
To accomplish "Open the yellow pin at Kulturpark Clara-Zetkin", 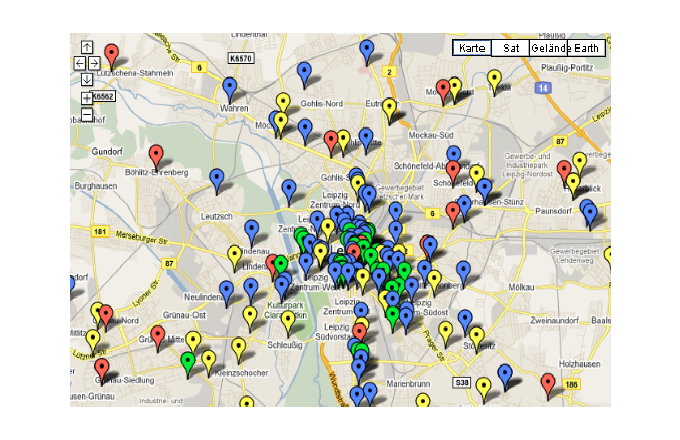I will [x=288, y=321].
